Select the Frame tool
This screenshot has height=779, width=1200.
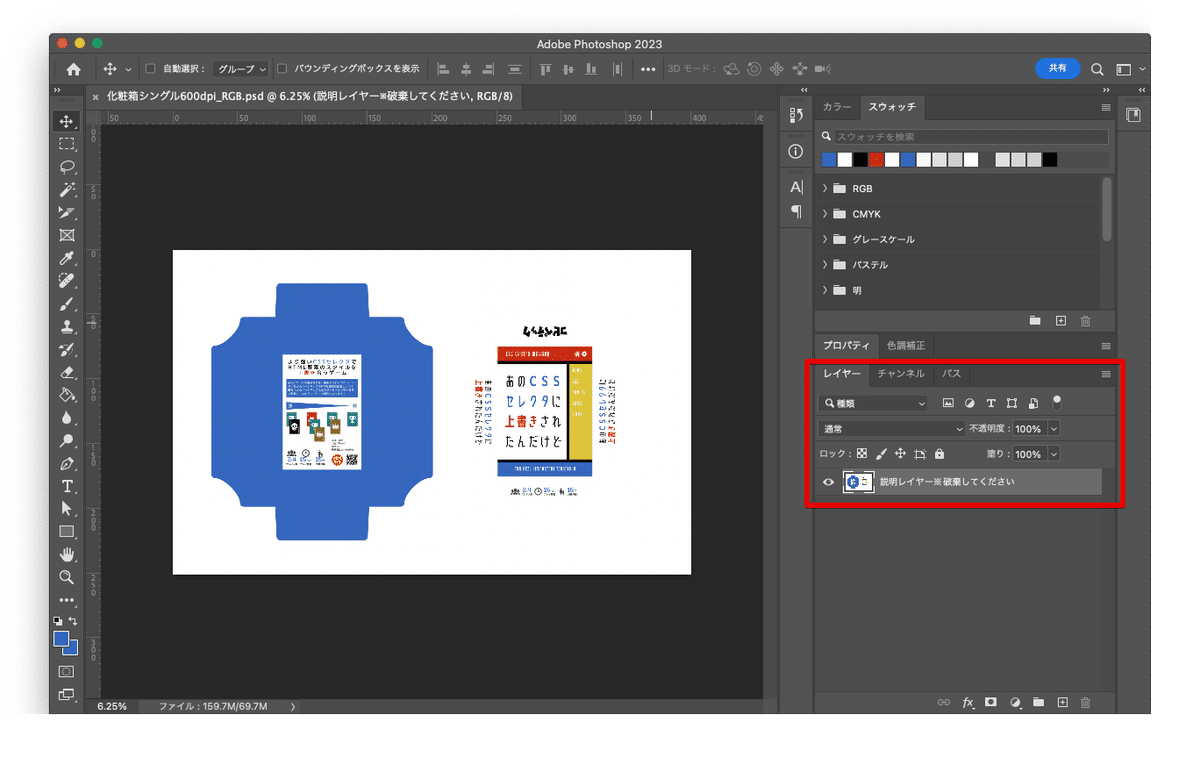(67, 236)
